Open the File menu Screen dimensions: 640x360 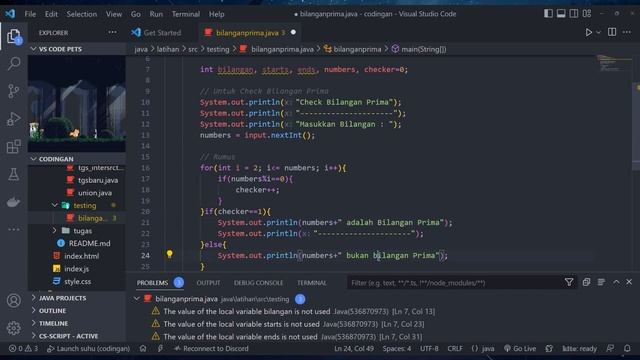coord(30,14)
